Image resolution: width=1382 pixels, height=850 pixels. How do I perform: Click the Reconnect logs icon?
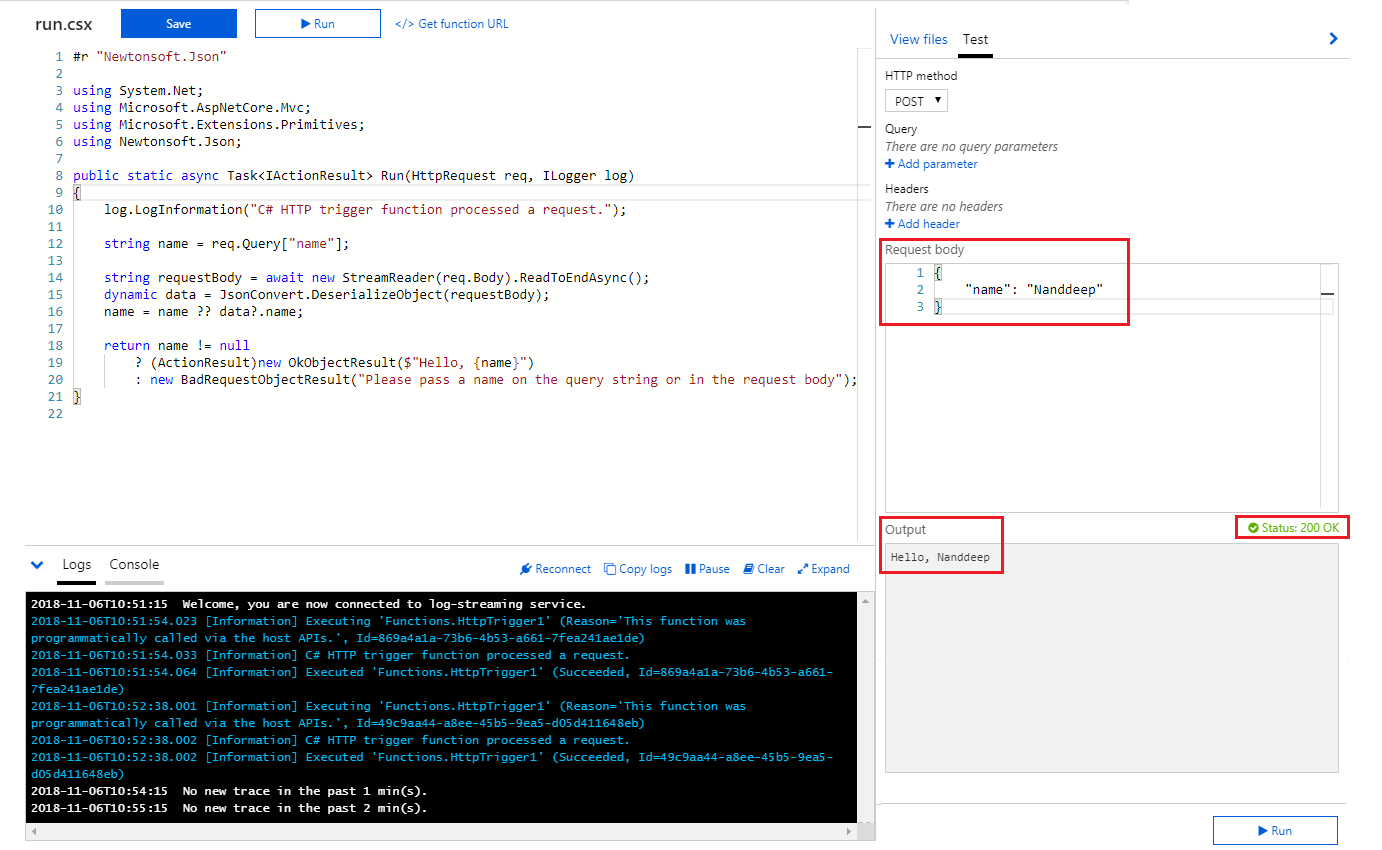point(526,569)
